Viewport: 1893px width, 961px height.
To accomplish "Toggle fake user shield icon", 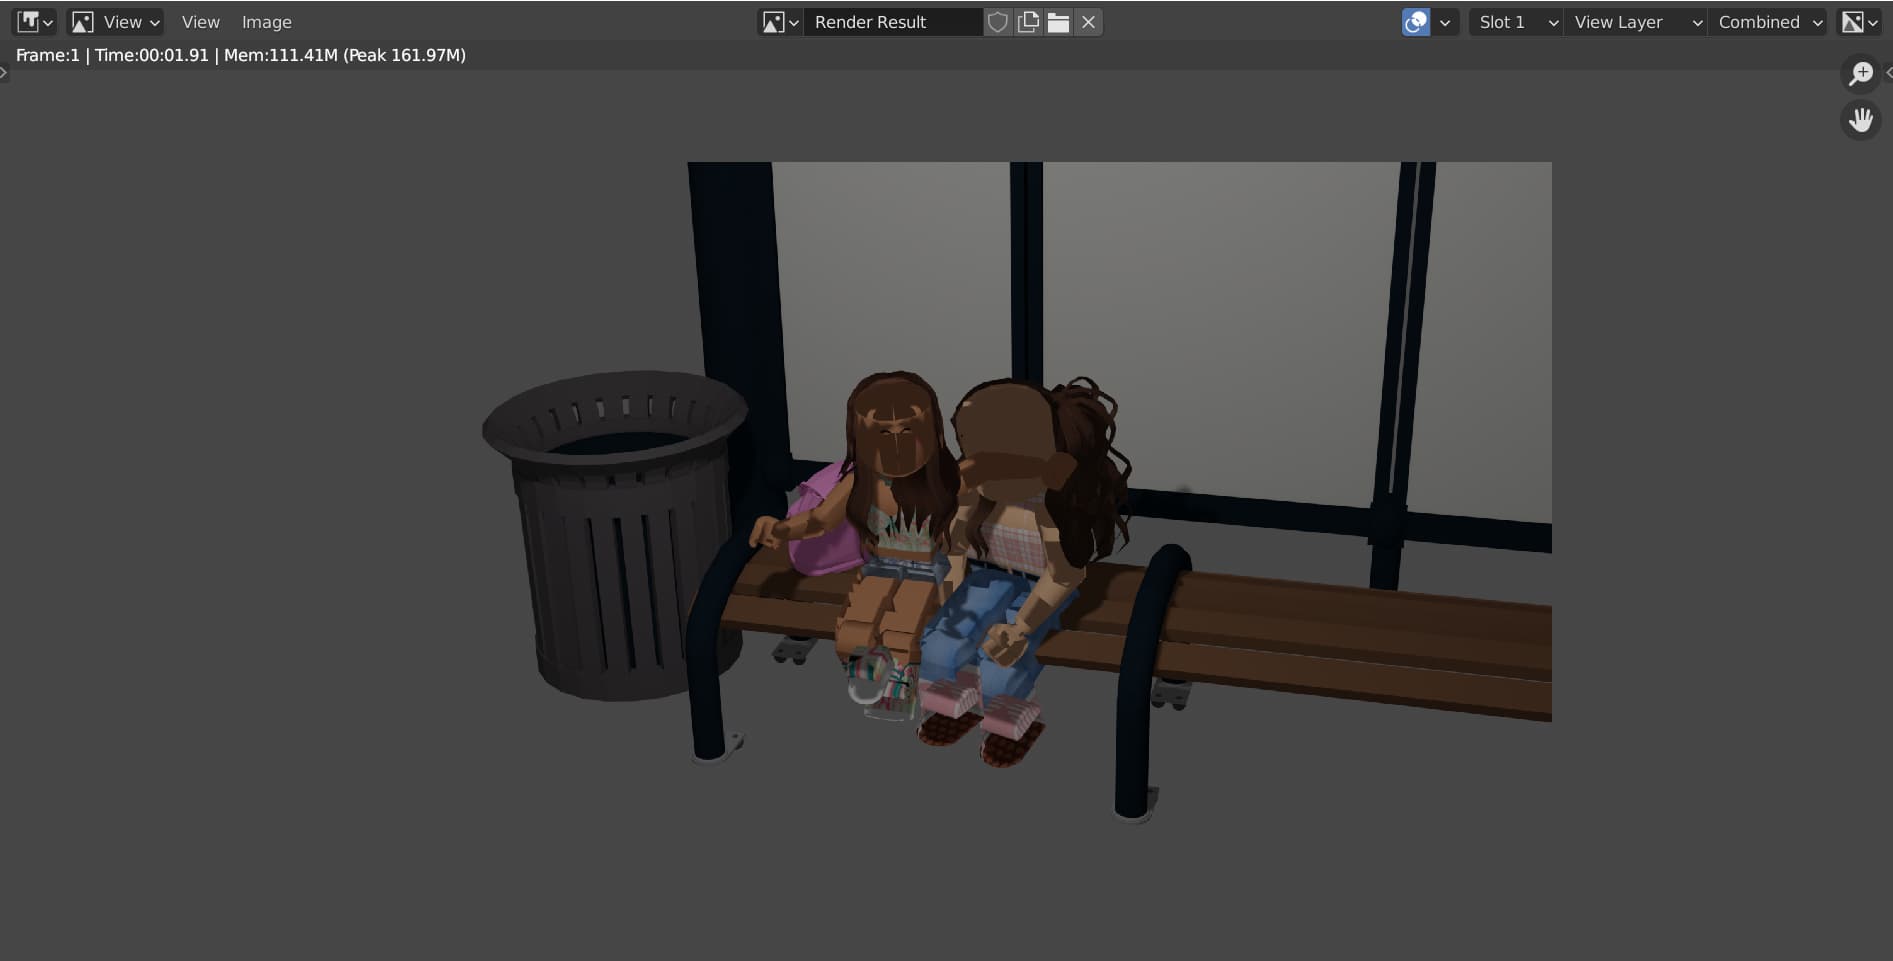I will (x=998, y=22).
